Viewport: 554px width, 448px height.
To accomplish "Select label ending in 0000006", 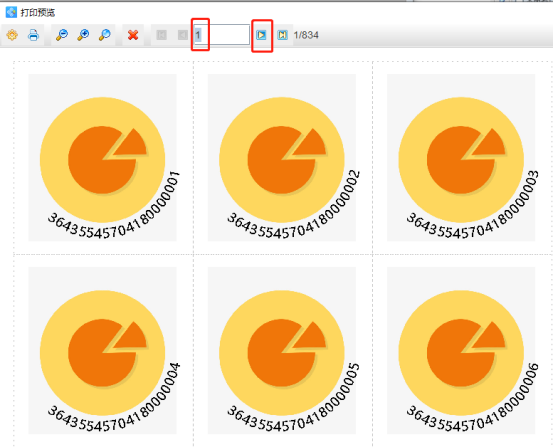I will (x=461, y=350).
